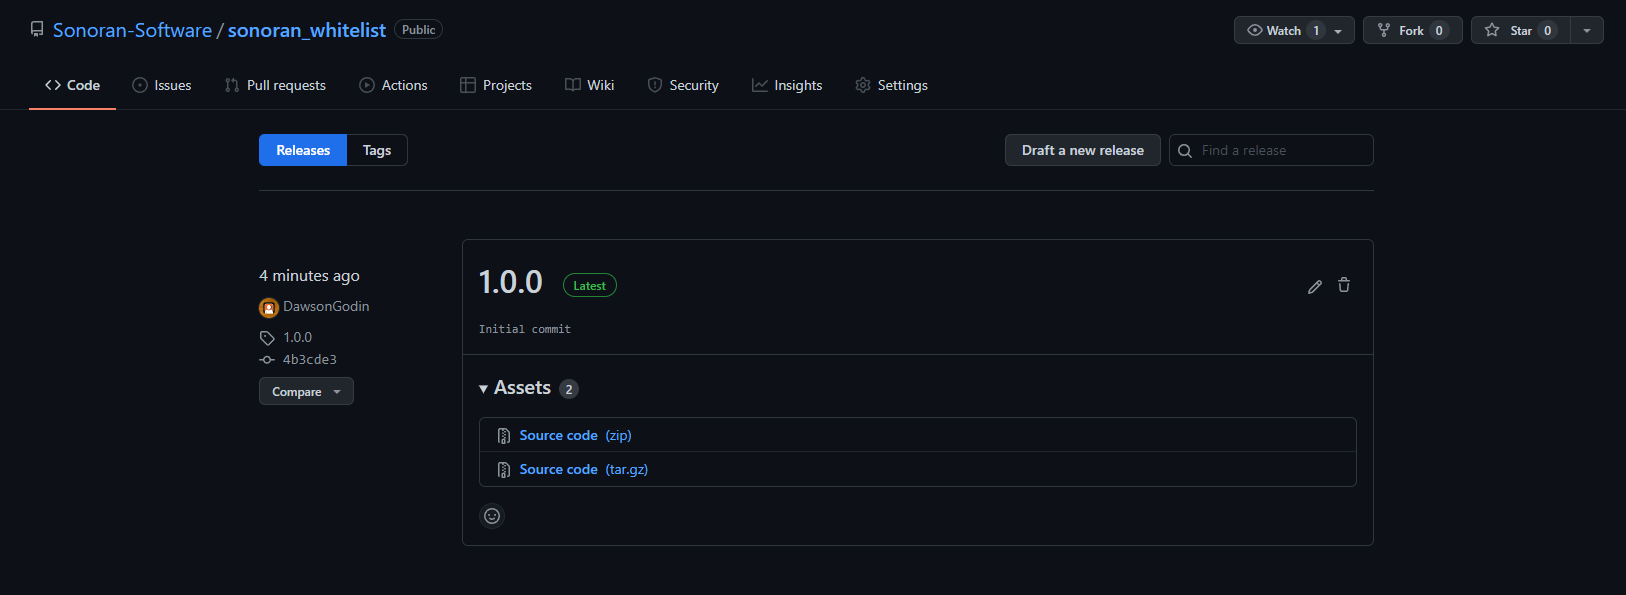Open the Compare dropdown
1626x595 pixels.
306,392
